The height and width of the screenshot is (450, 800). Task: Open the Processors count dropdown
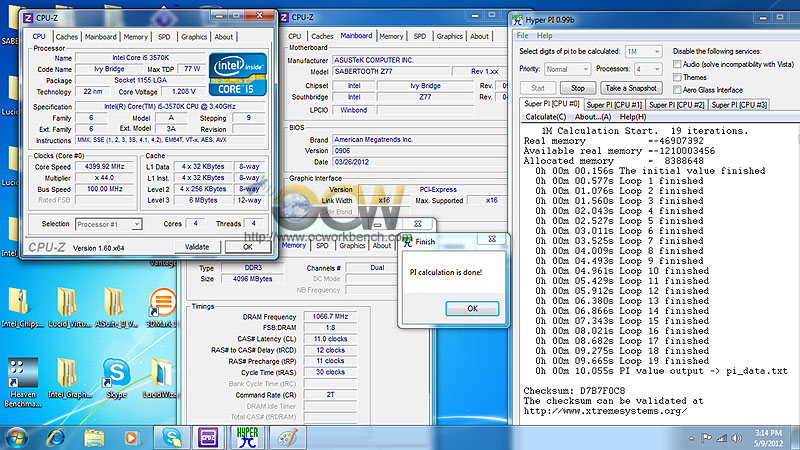648,69
